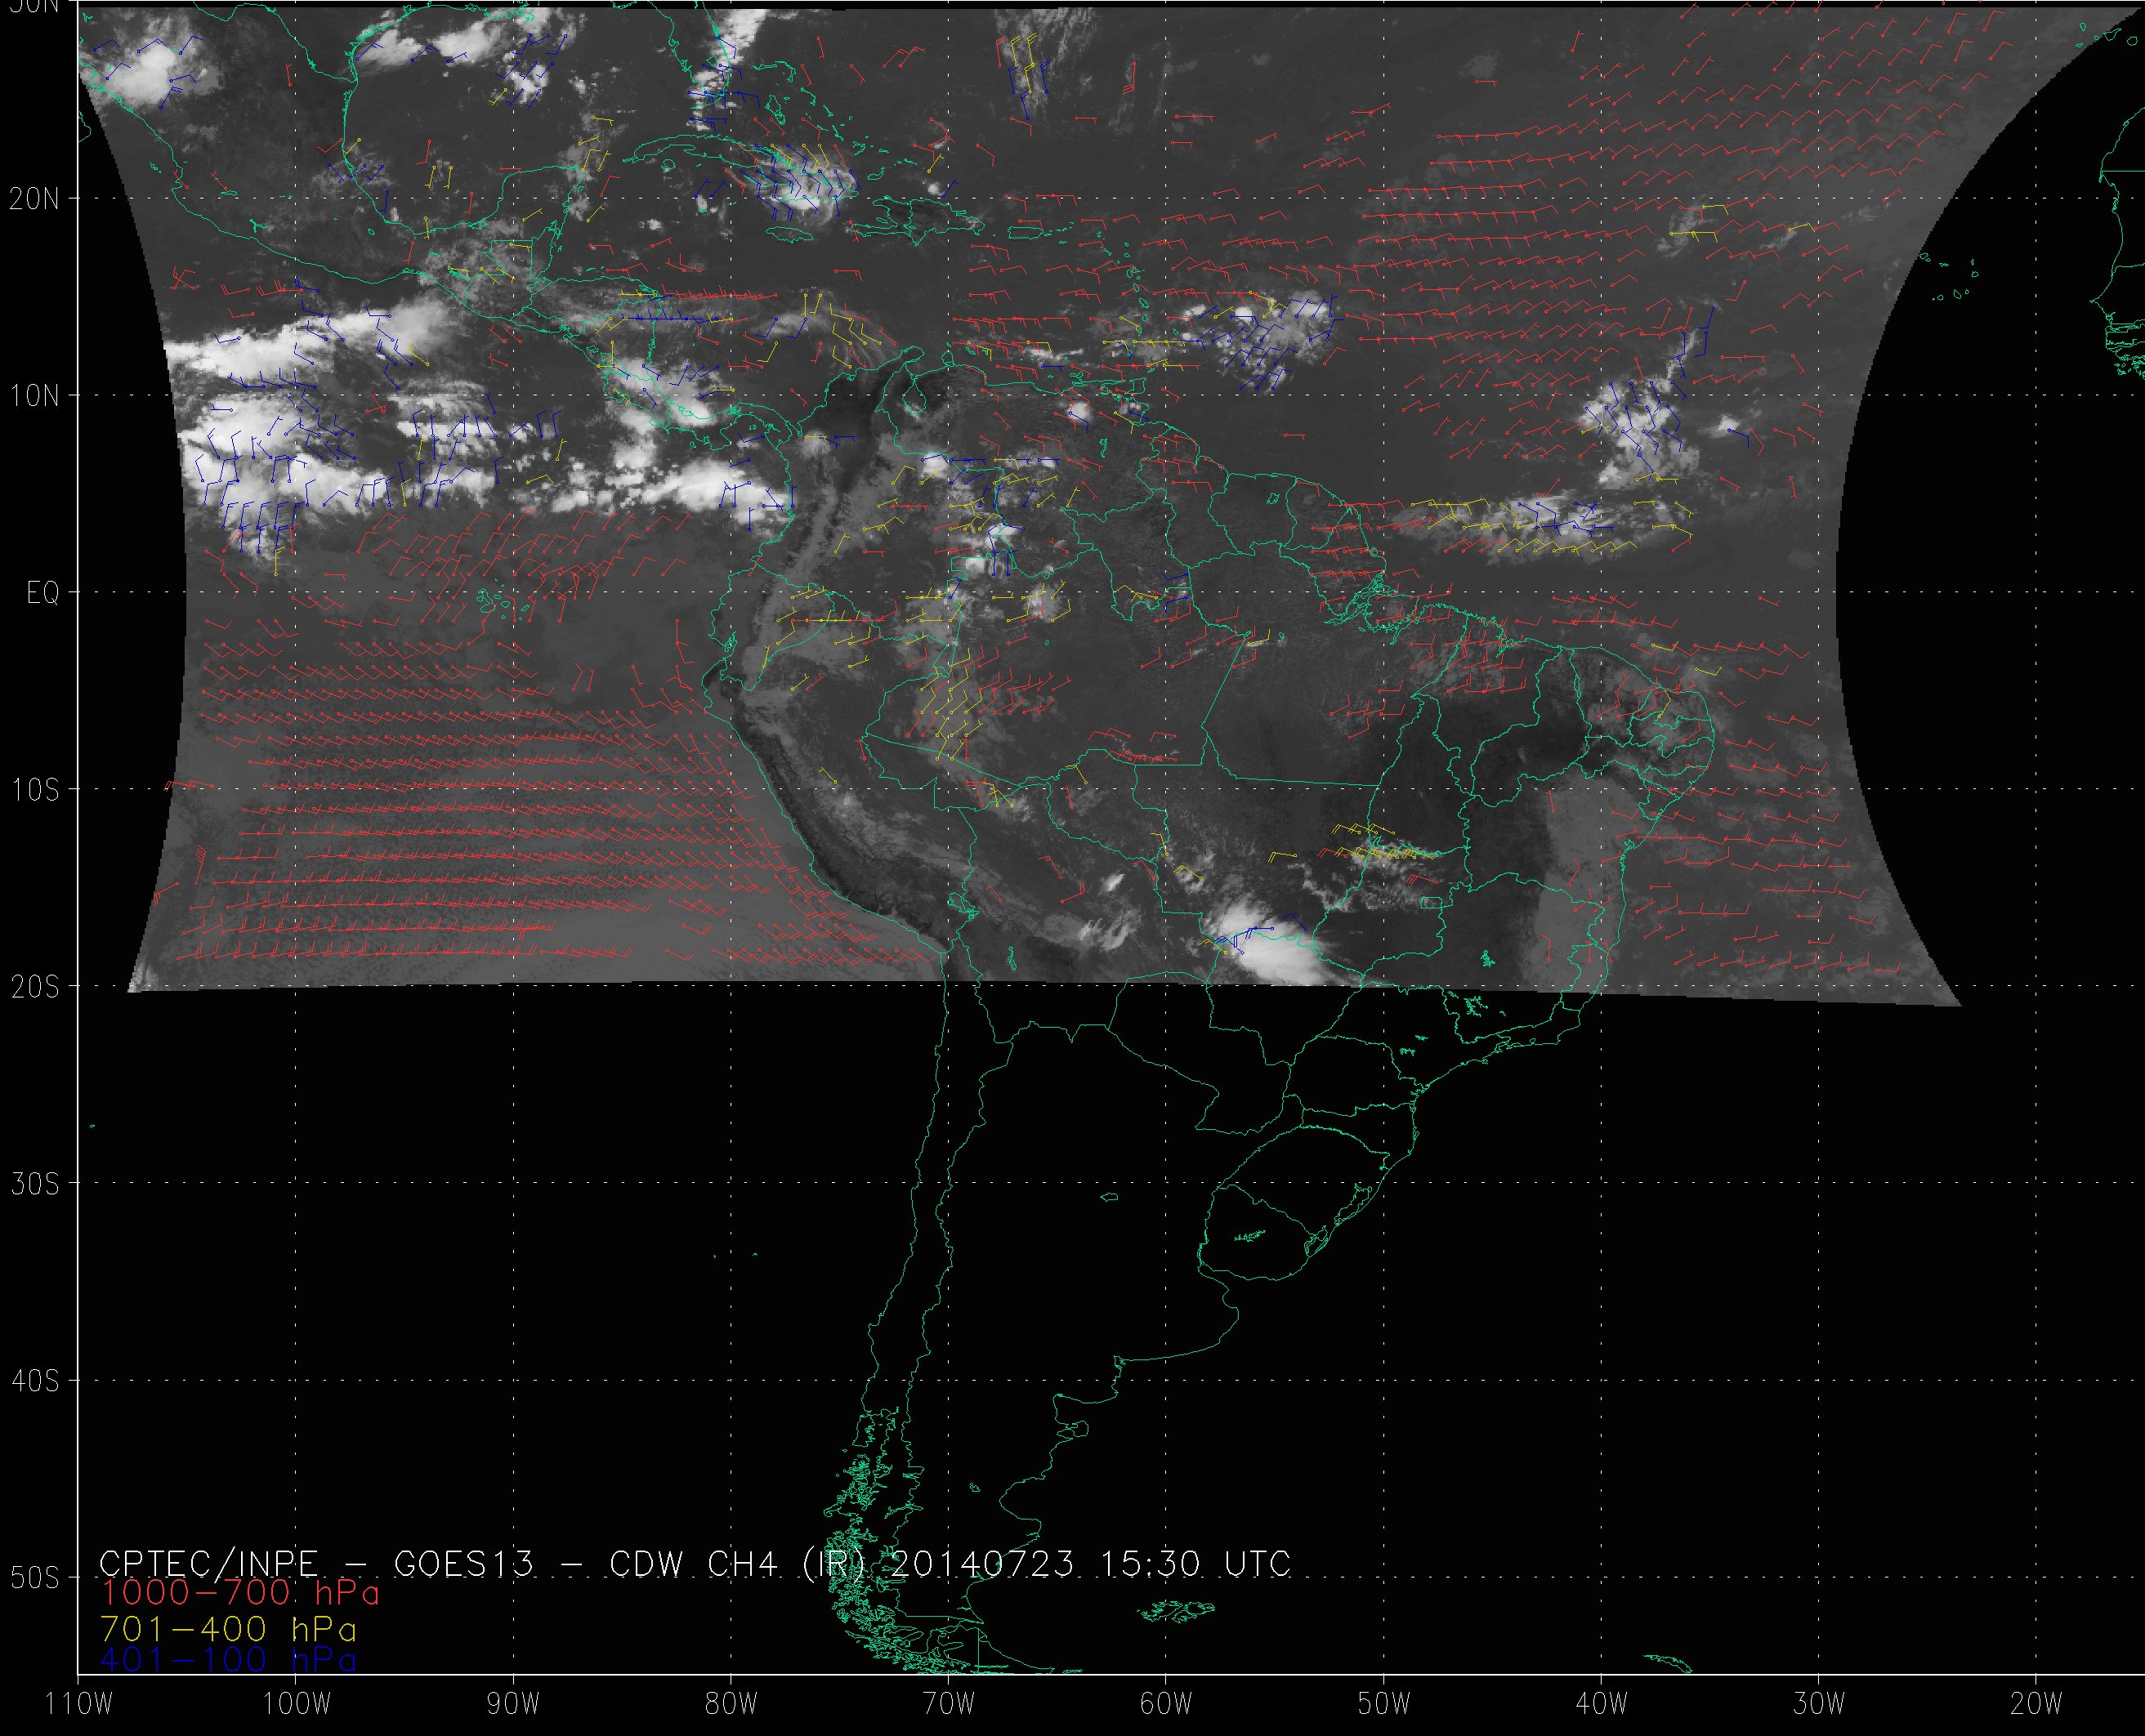Click the 701-400 hPa yellow legend entry
This screenshot has height=1736, width=2145.
coord(228,1629)
